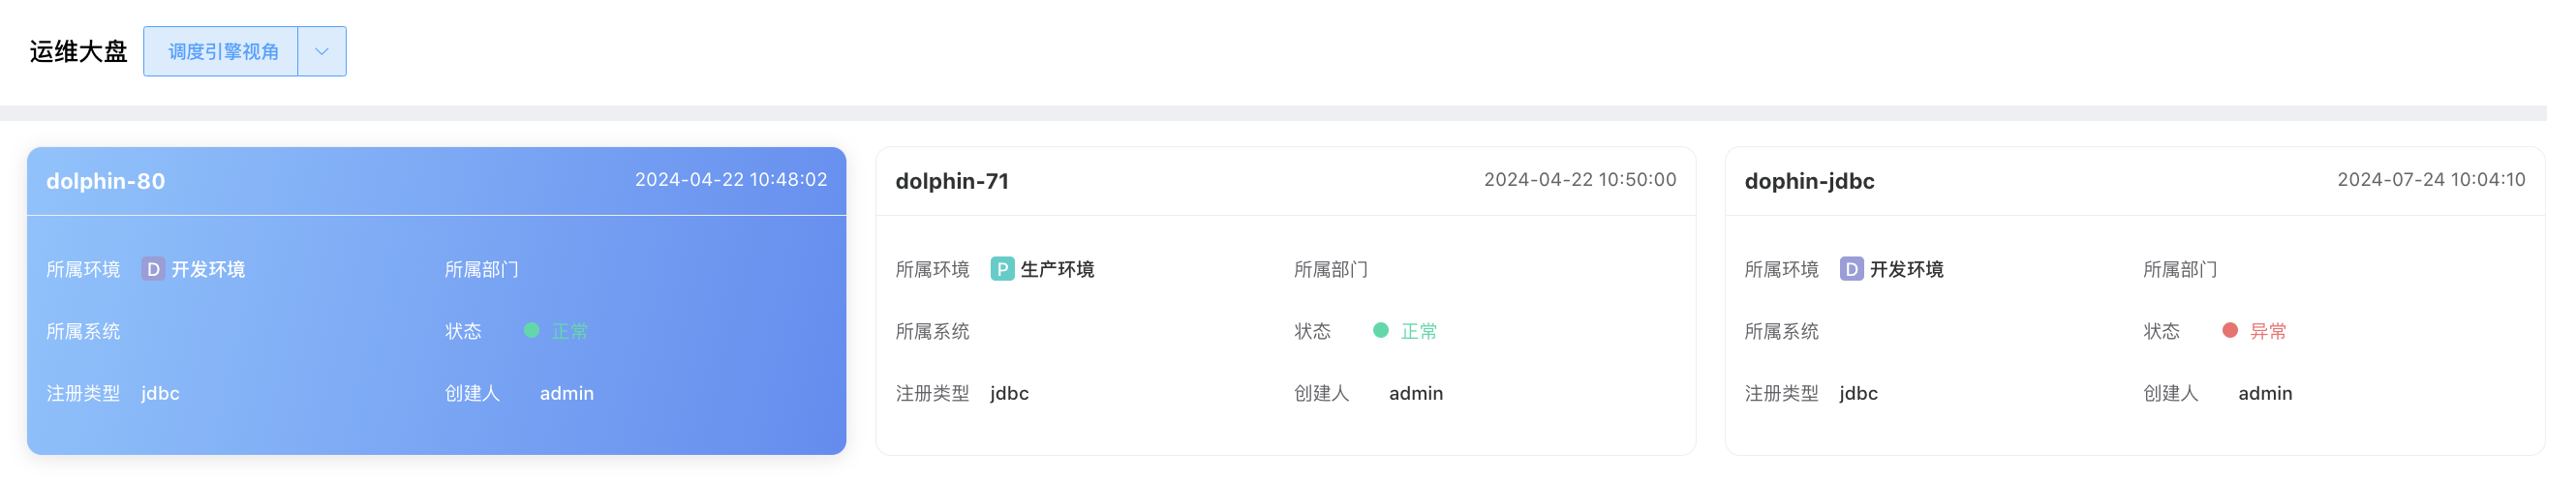Open the dophin-jdbc card title
2576x482 pixels.
[1808, 181]
